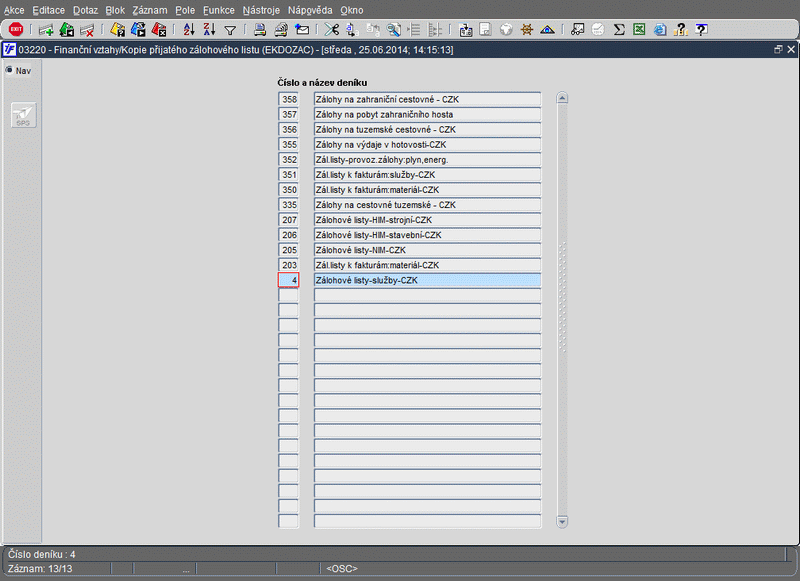
Task: Open the Funkce menu
Action: [218, 10]
